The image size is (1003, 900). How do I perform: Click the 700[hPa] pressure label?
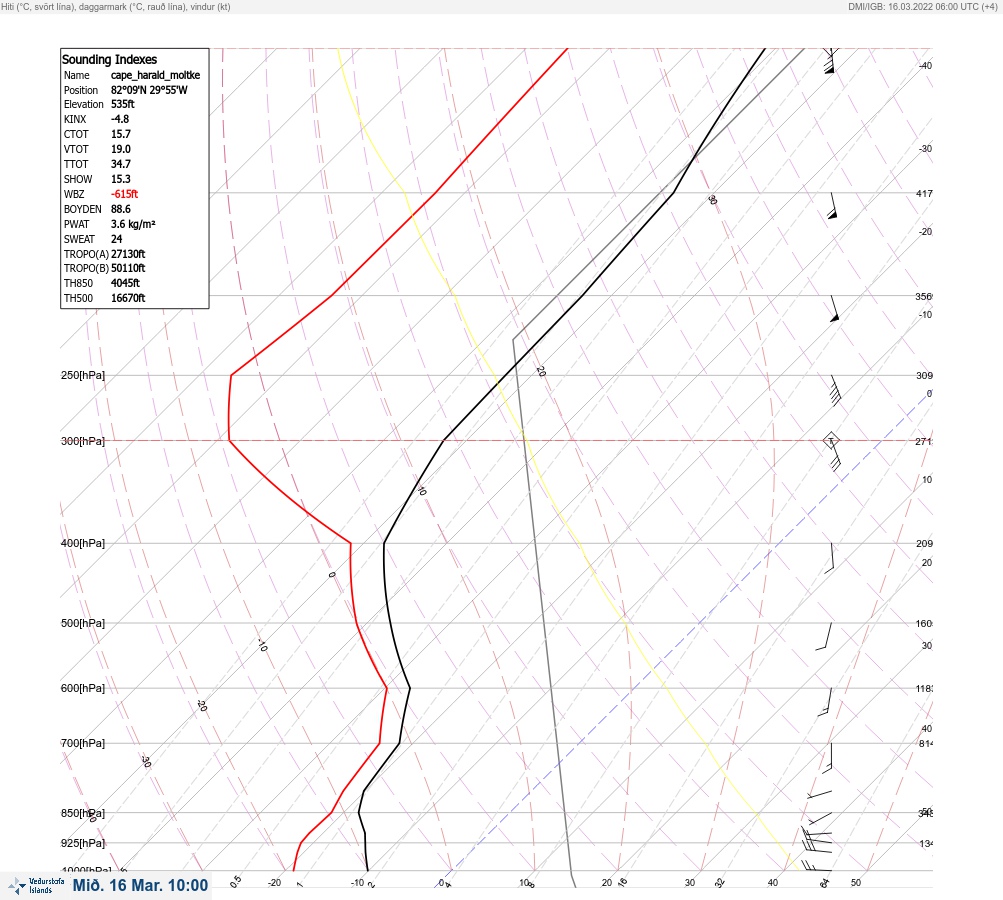83,743
